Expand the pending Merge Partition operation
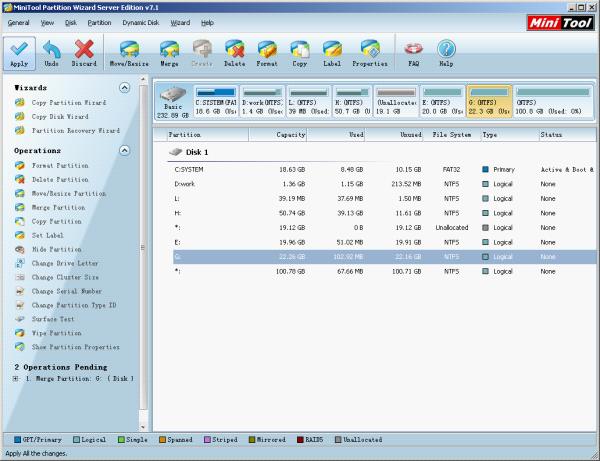This screenshot has width=600, height=461. click(16, 379)
